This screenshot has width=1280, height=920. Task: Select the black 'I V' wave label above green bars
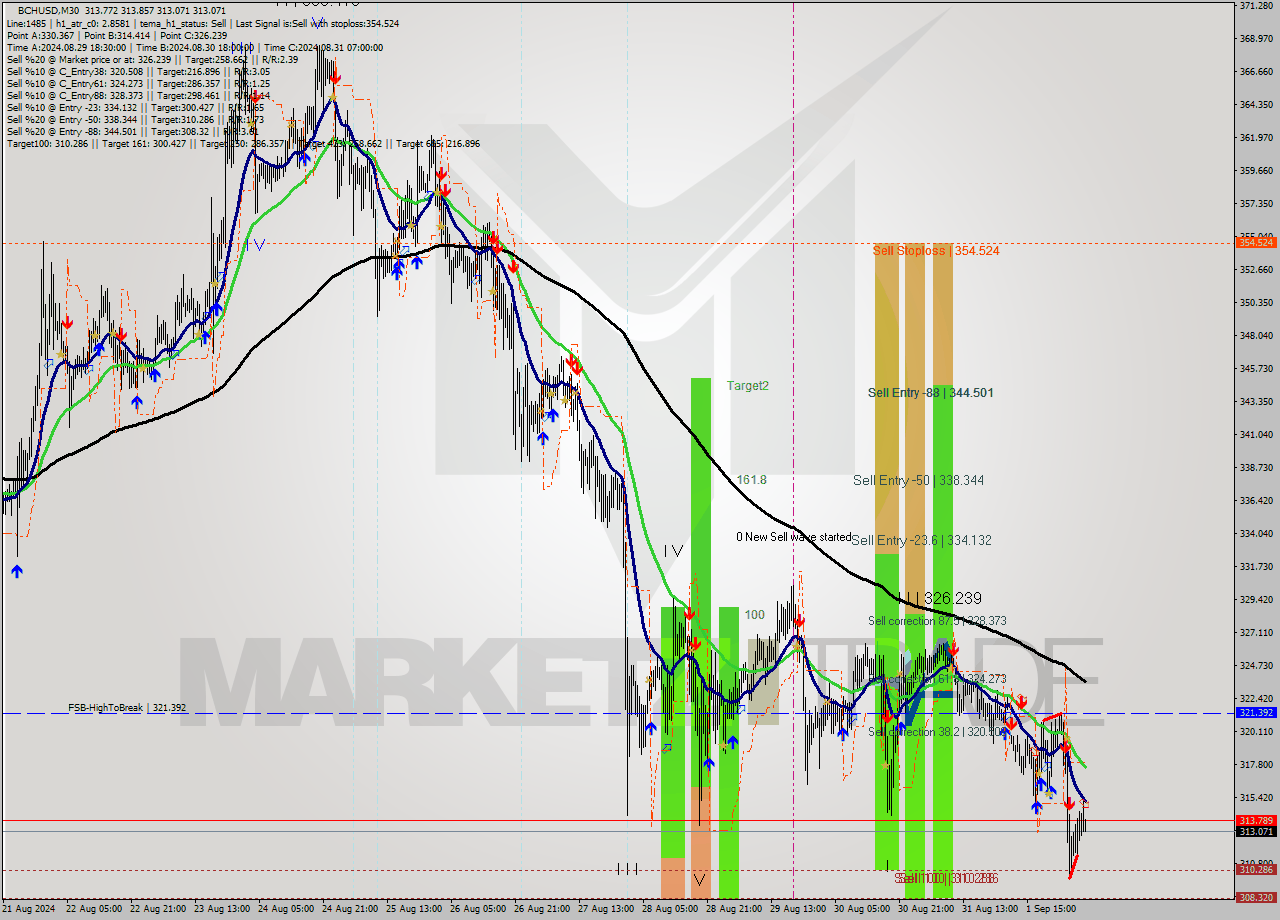(673, 550)
